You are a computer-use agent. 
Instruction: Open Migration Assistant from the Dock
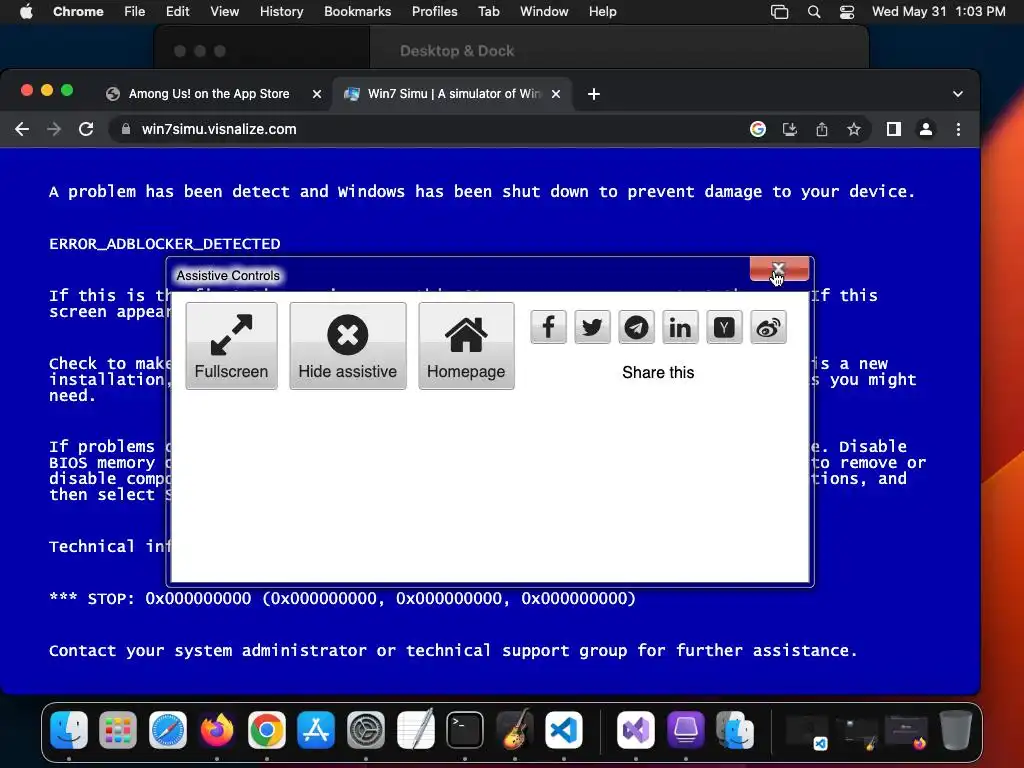coord(735,729)
